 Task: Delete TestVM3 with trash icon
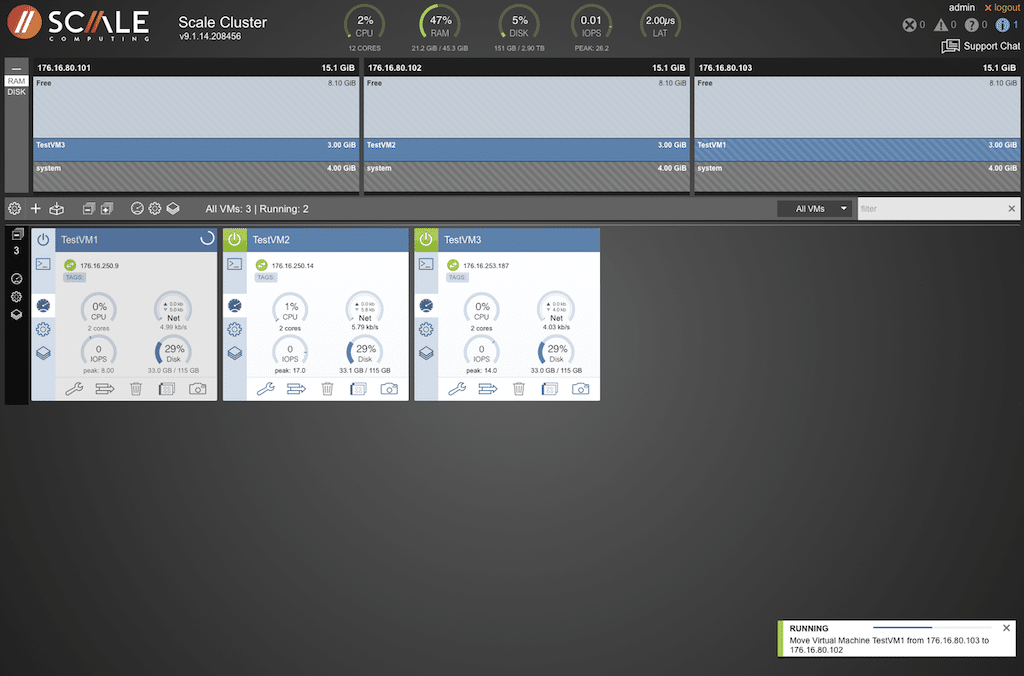coord(519,389)
